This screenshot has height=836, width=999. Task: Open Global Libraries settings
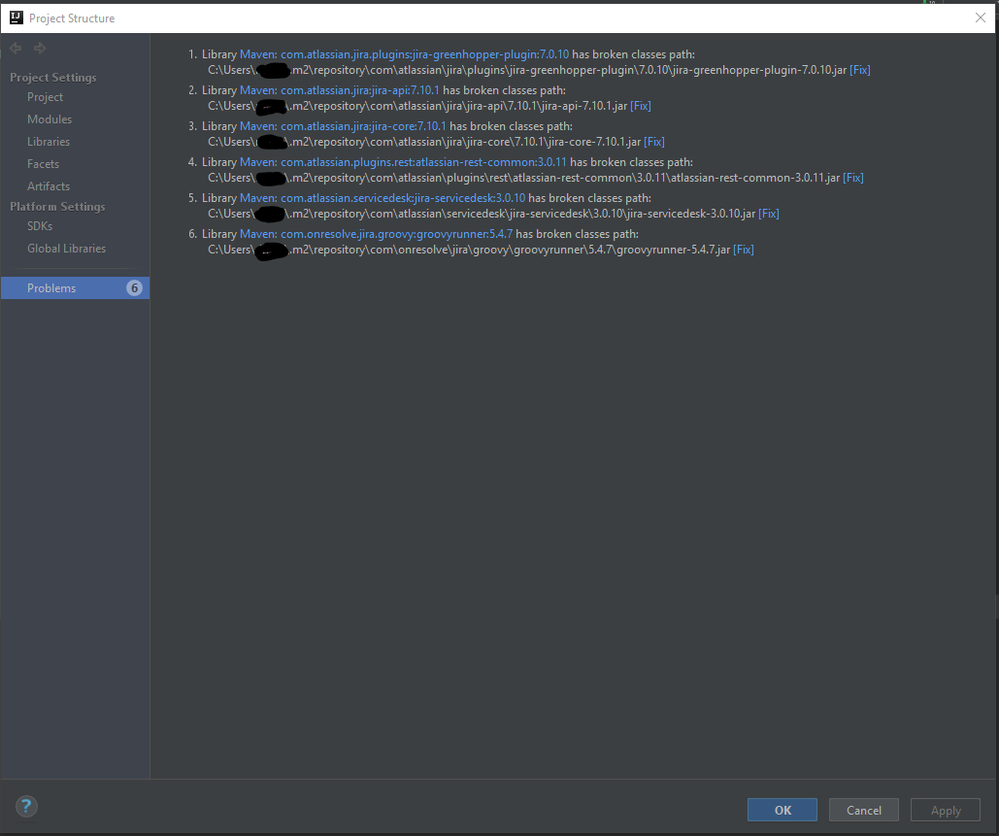(66, 249)
